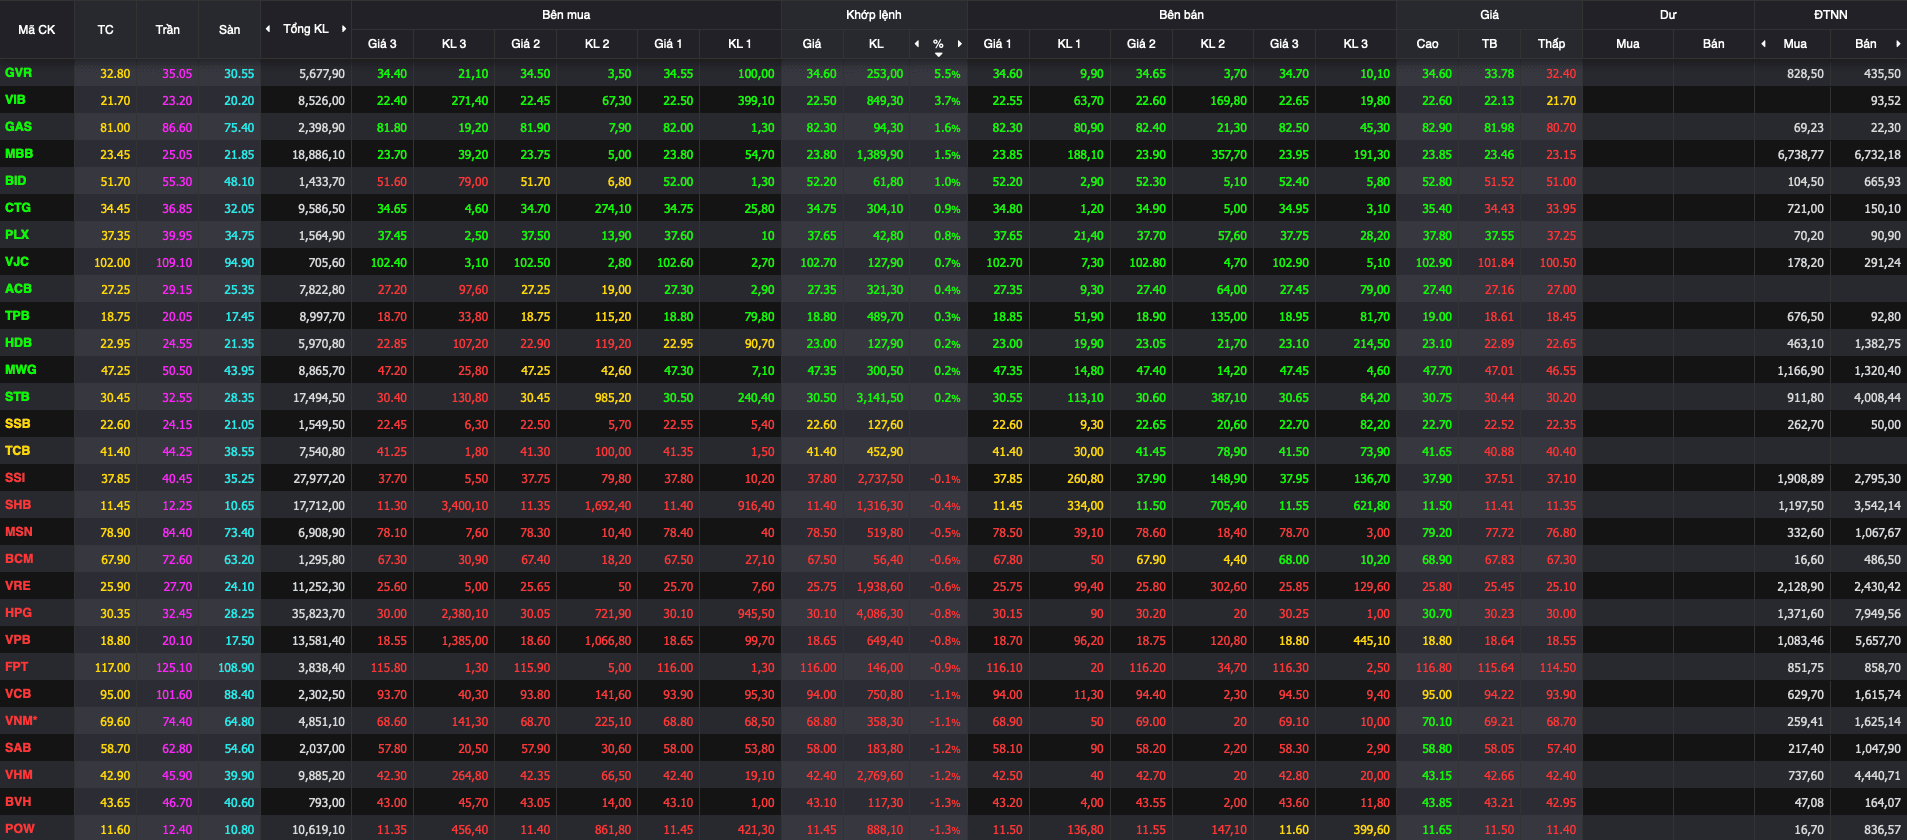Click the right arrow beside Tổng KL header
This screenshot has width=1907, height=840.
point(344,29)
